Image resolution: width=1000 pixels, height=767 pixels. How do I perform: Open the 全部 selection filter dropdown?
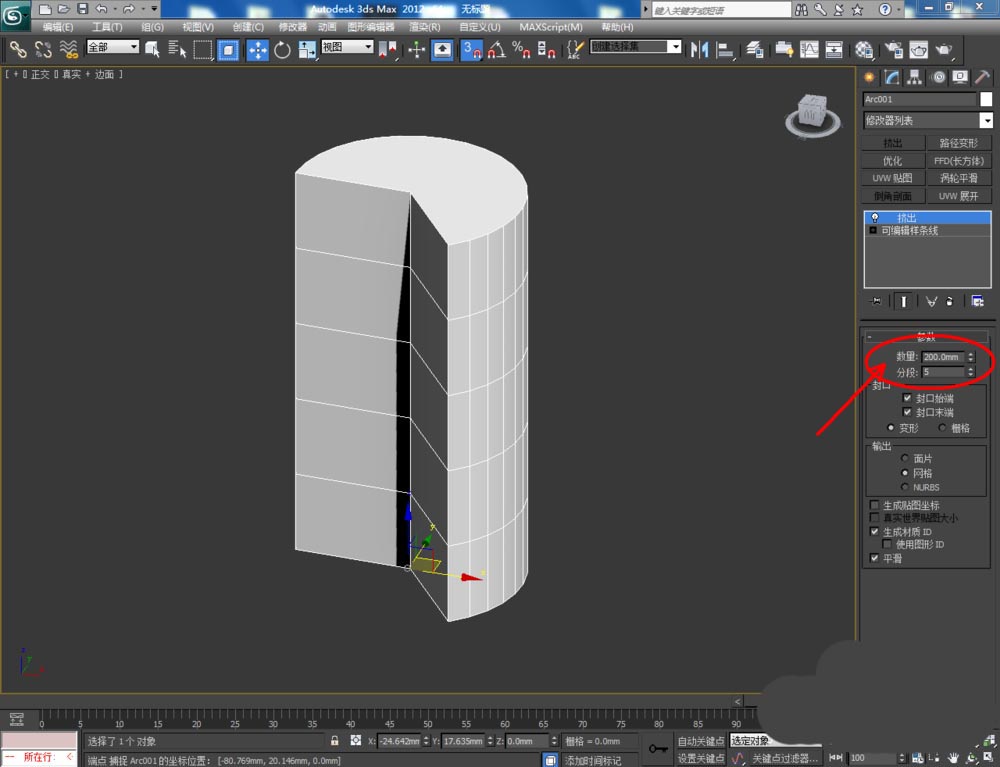[112, 47]
